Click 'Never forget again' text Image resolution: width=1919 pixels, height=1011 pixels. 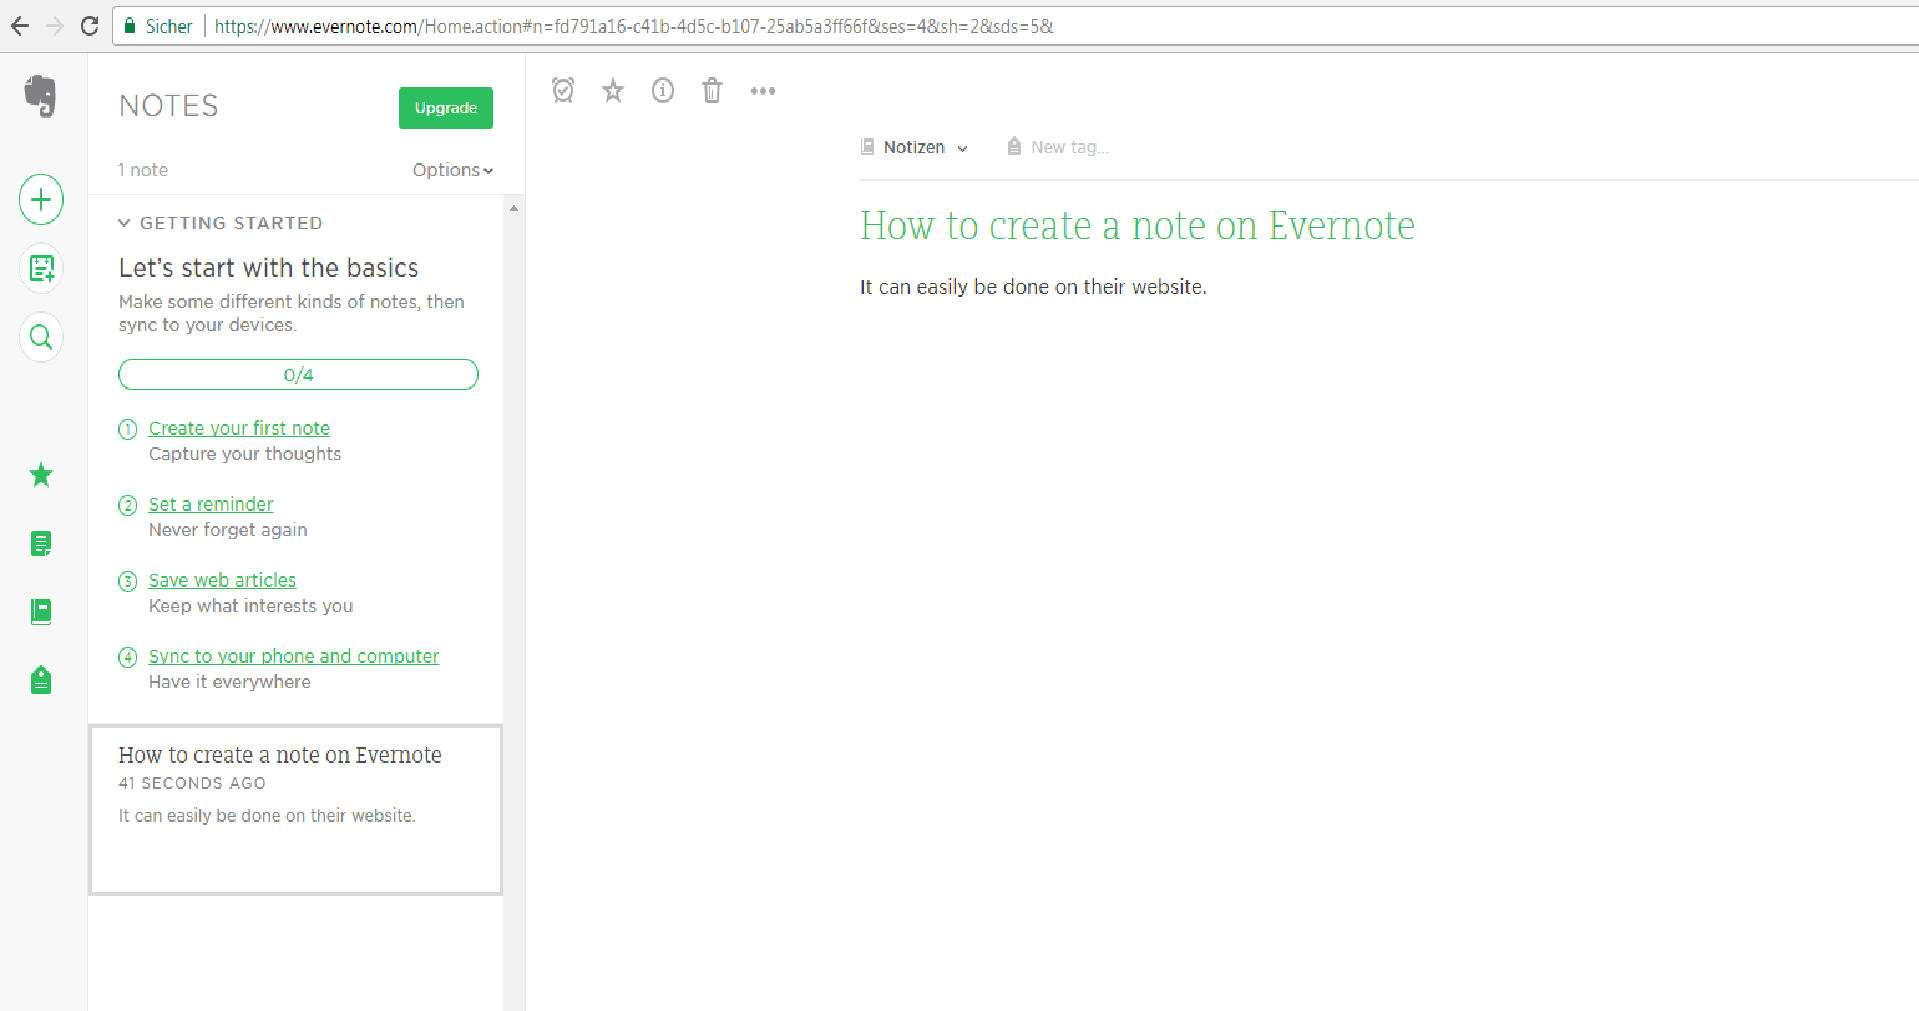click(x=228, y=530)
